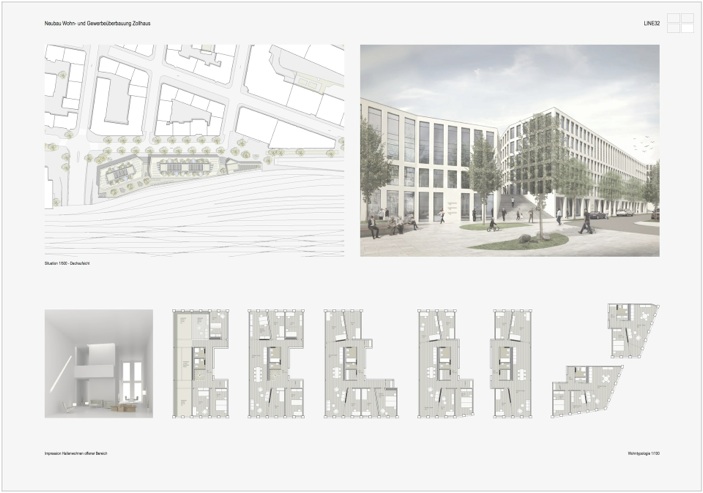The height and width of the screenshot is (493, 703).
Task: Select the LINE32 label in the header
Action: pos(651,22)
